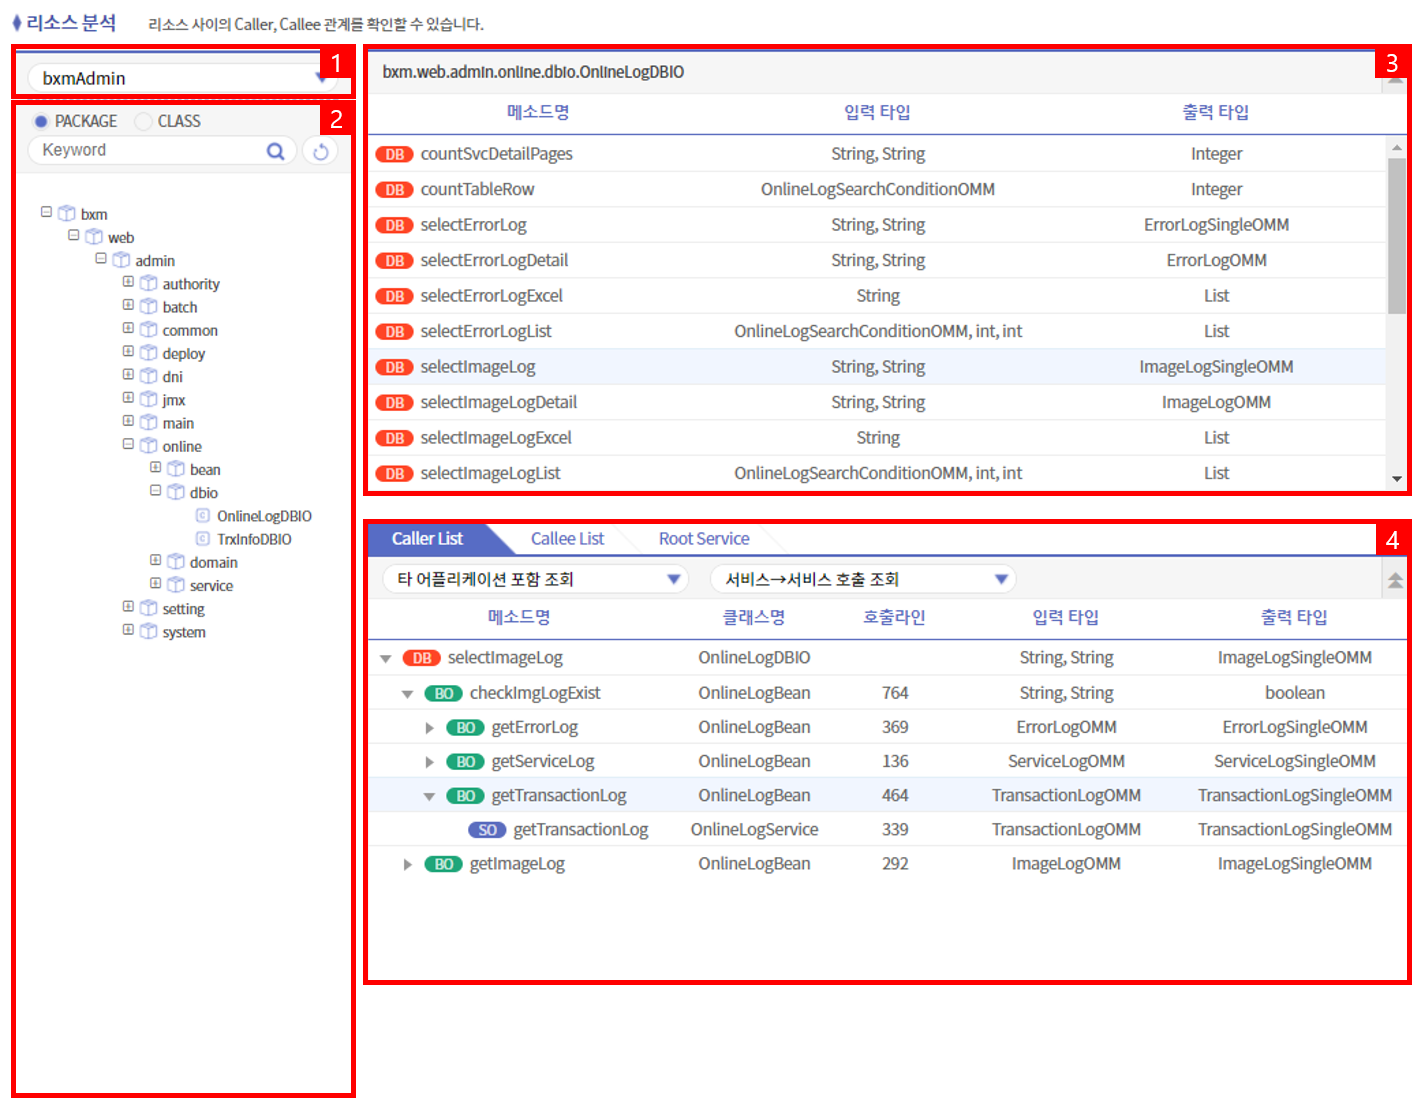Click the BO badge of getErrorLog

tap(466, 727)
